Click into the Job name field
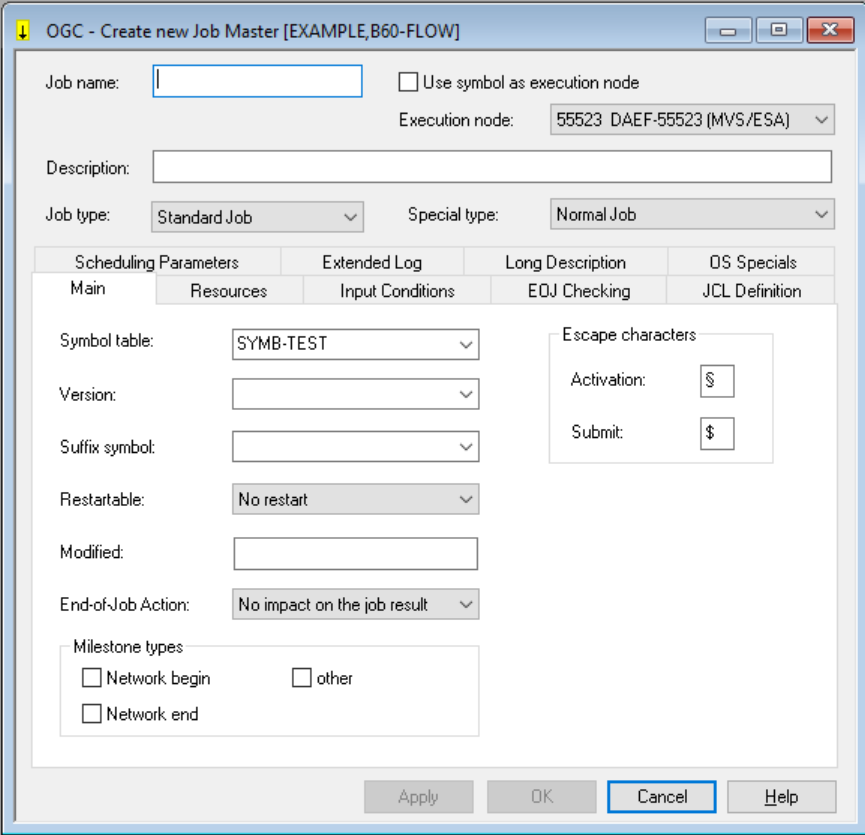The height and width of the screenshot is (835, 865). click(257, 82)
